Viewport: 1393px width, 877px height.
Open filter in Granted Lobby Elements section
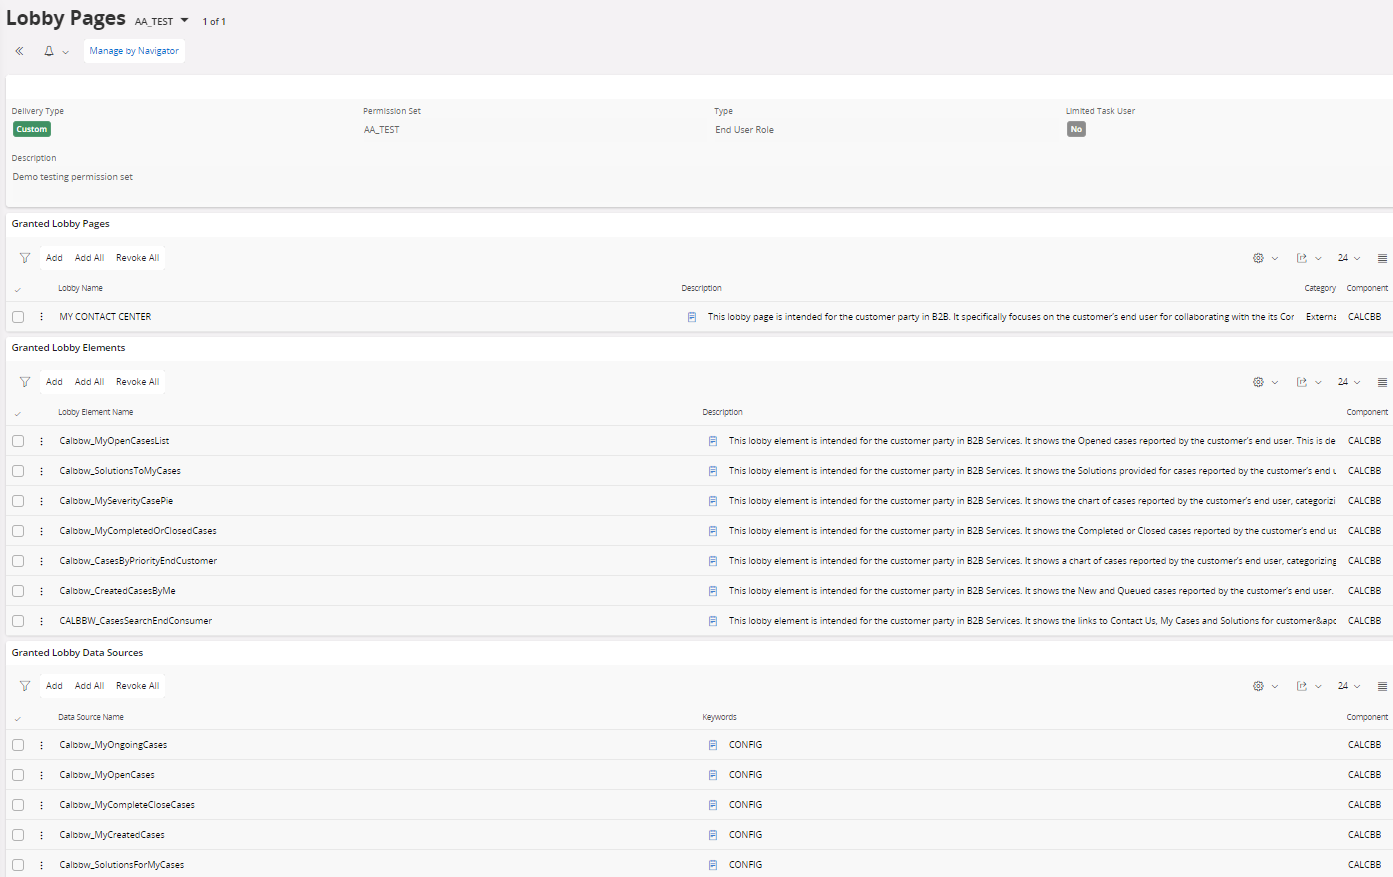(25, 382)
